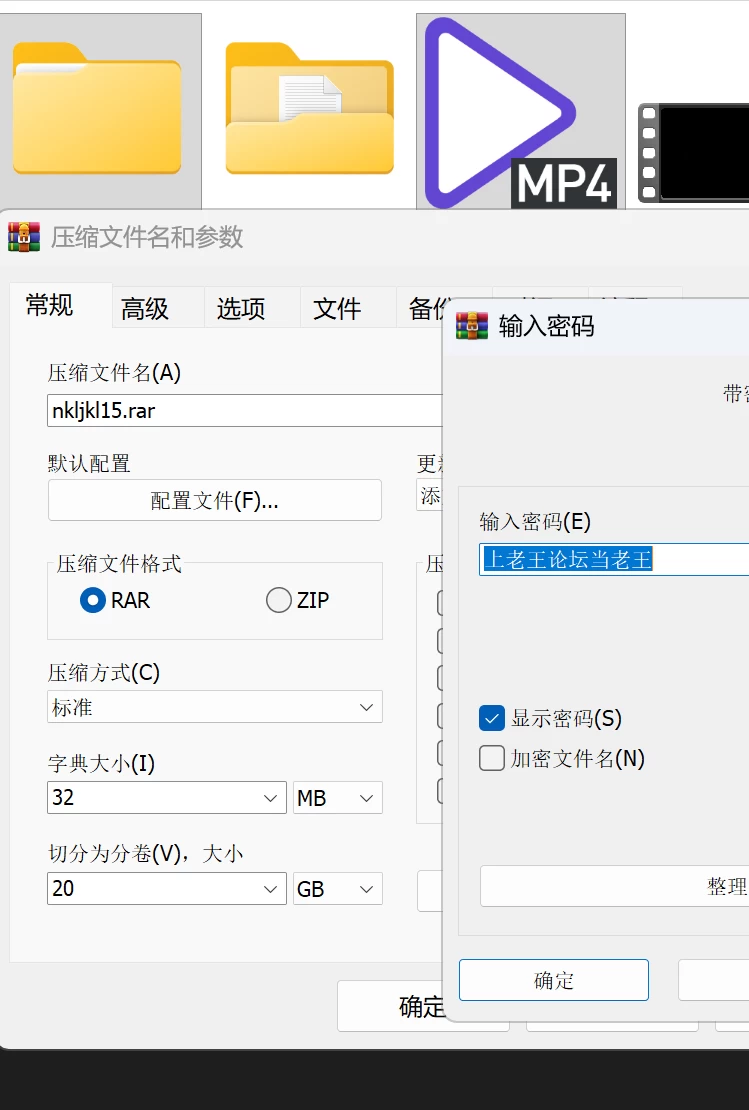
Task: Click the 压缩方式(C) label
Action: (x=103, y=672)
